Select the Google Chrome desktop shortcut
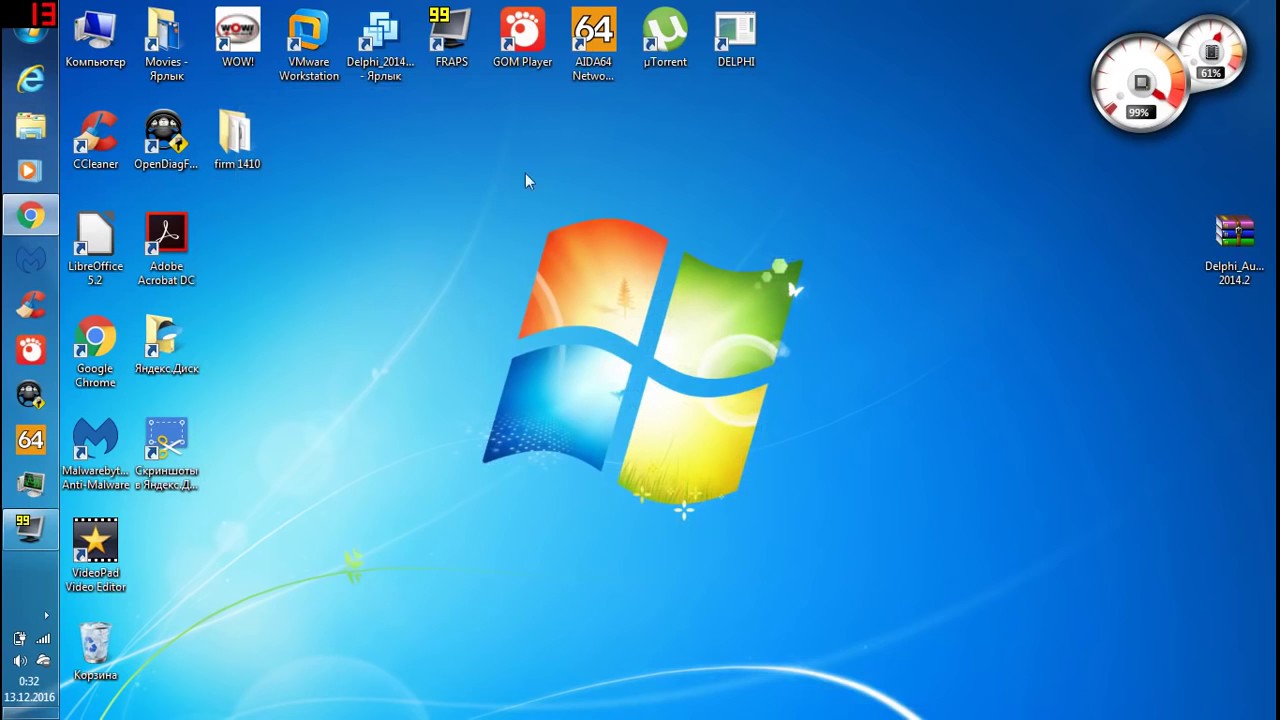 [95, 352]
